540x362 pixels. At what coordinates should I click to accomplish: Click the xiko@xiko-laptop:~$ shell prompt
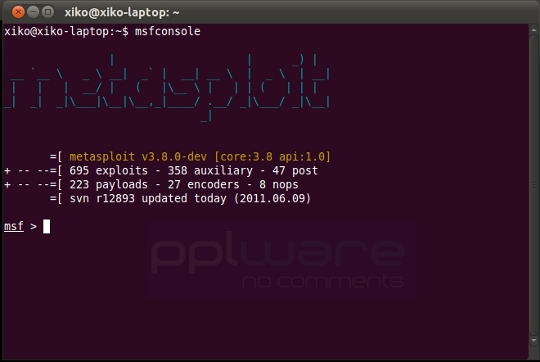click(x=66, y=31)
